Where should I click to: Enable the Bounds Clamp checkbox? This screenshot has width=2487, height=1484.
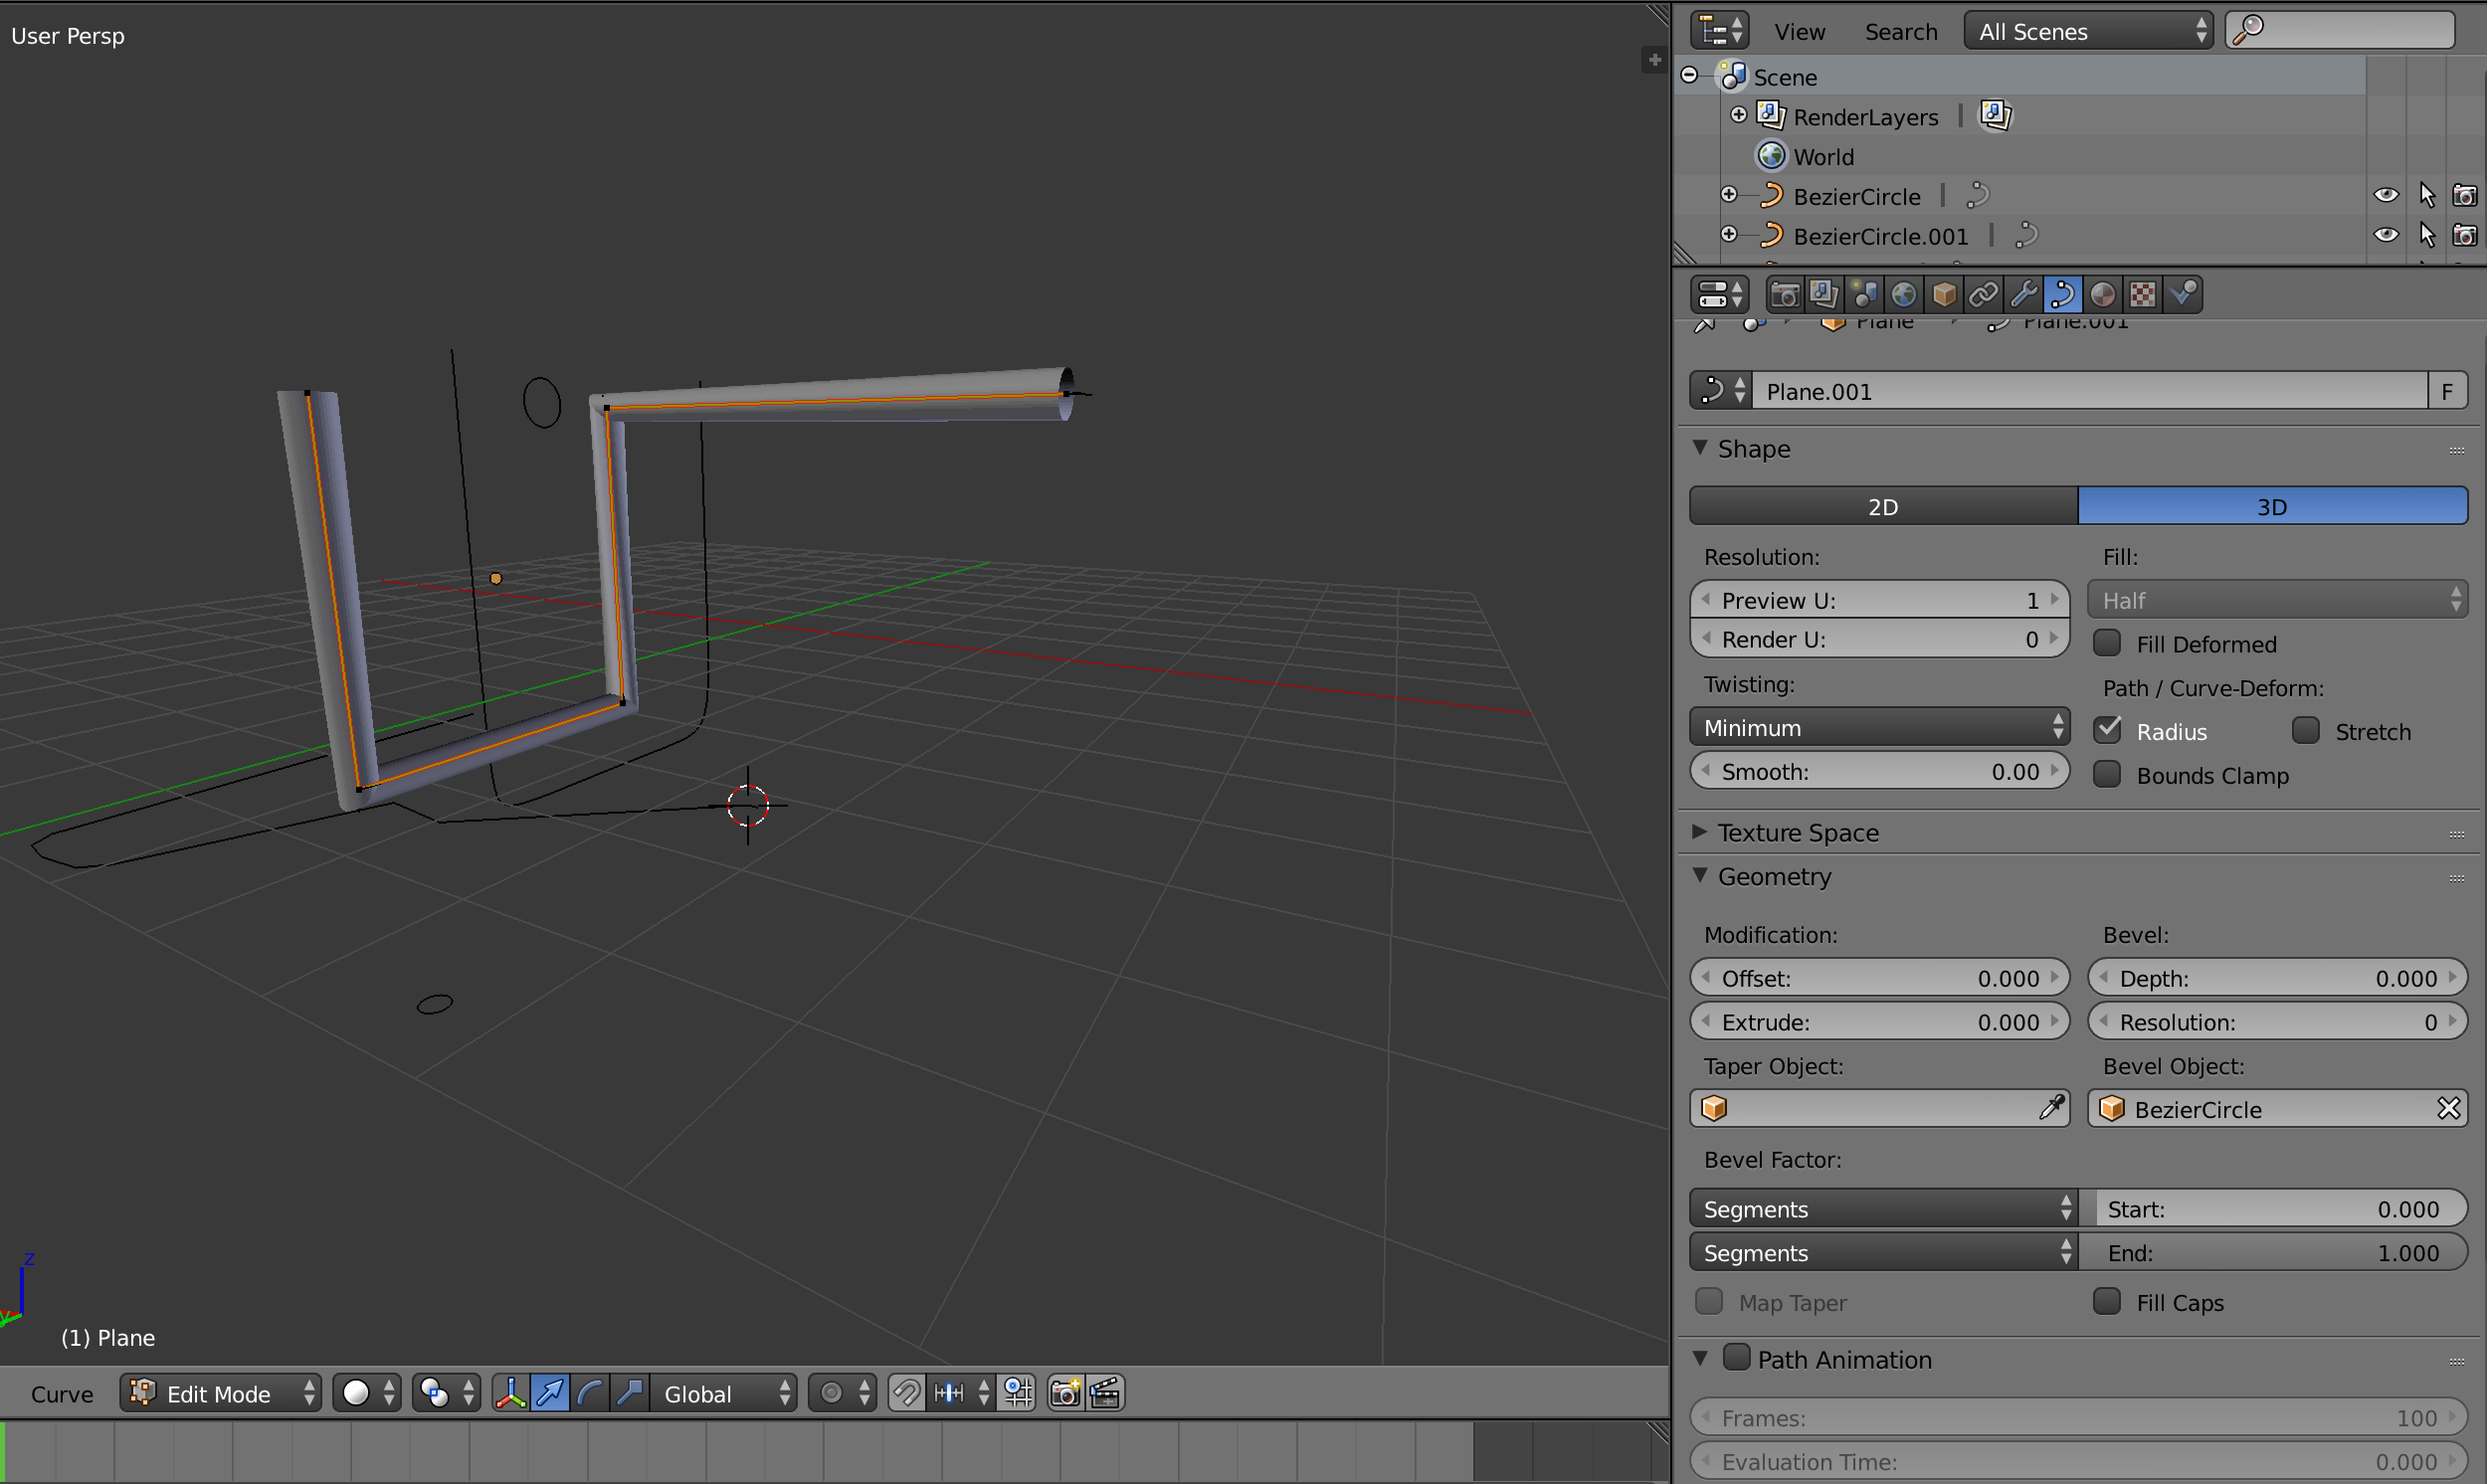pyautogui.click(x=2107, y=774)
